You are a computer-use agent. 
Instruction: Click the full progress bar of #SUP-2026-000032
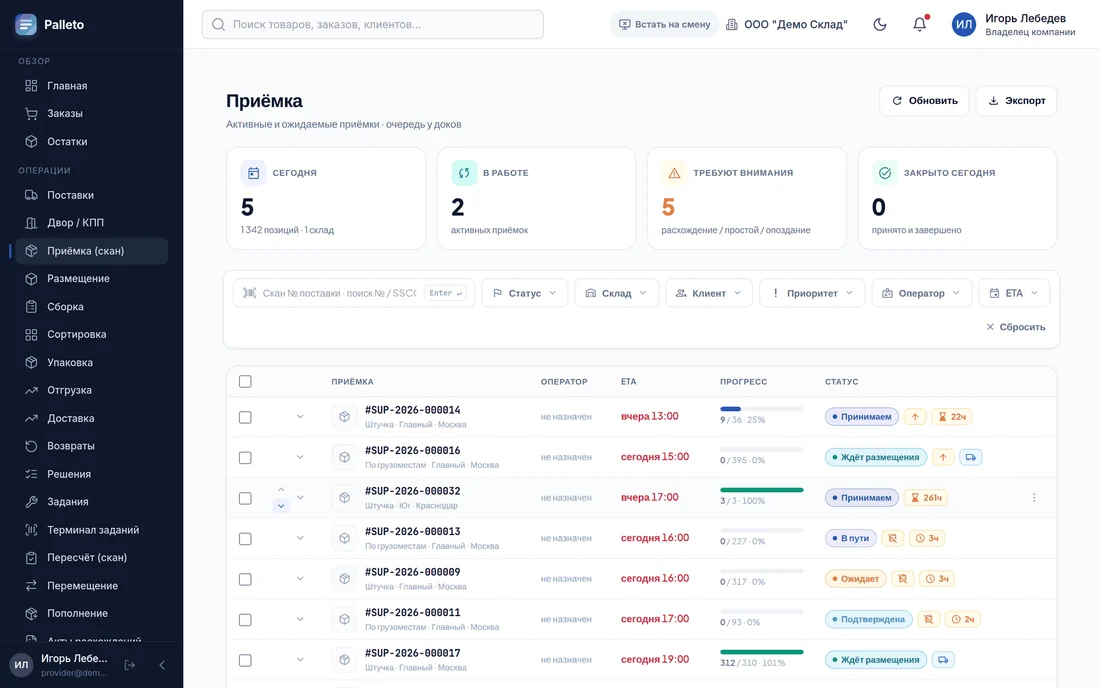coord(761,490)
